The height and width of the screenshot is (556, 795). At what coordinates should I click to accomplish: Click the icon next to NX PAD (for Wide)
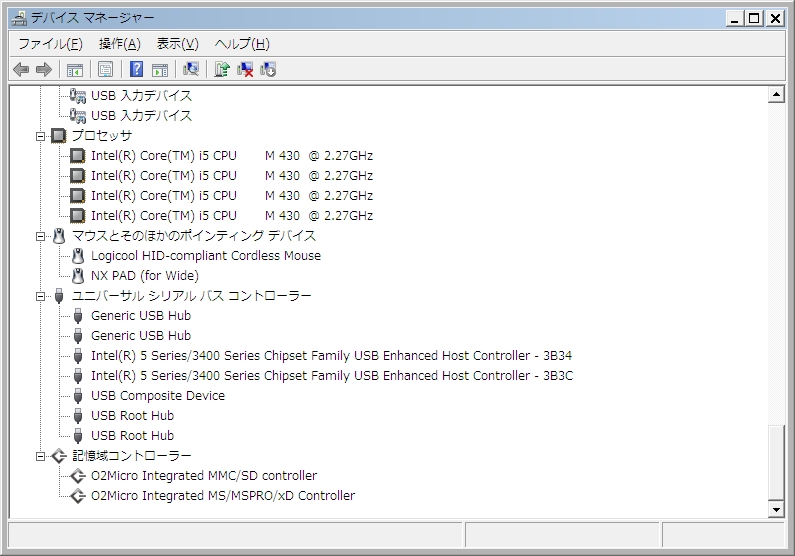(x=78, y=276)
